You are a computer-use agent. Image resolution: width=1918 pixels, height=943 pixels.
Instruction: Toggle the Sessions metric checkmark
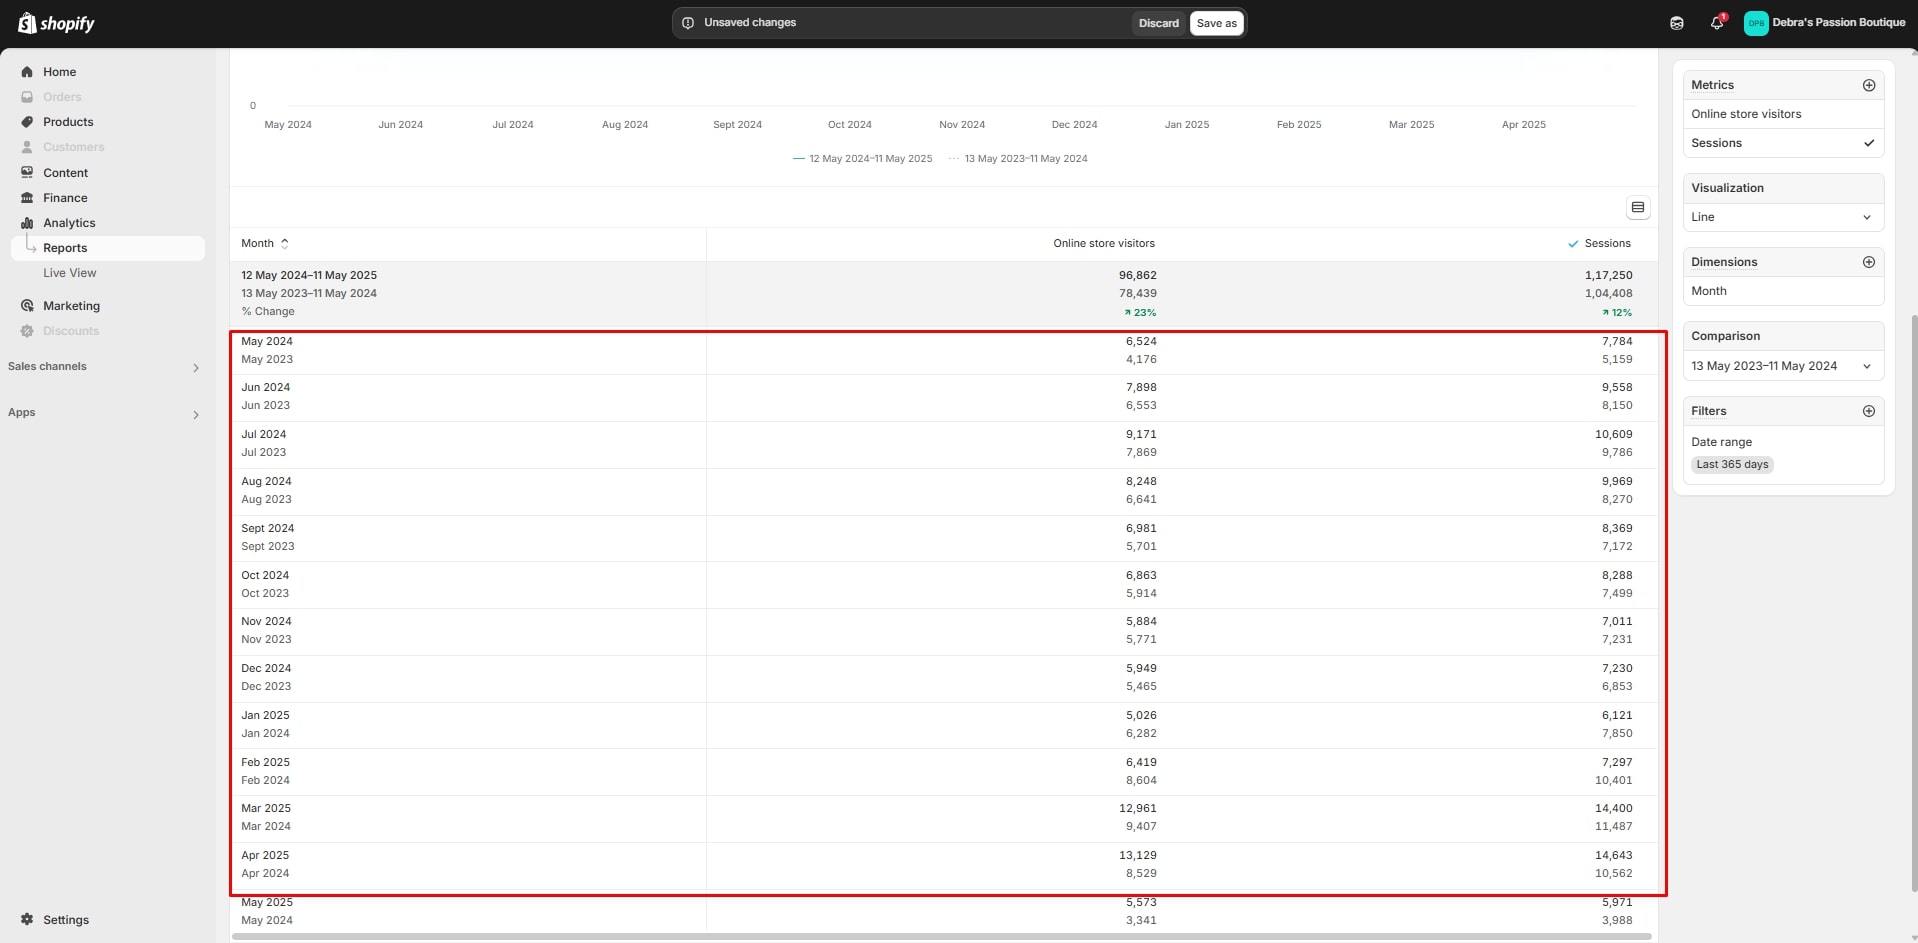pos(1868,143)
